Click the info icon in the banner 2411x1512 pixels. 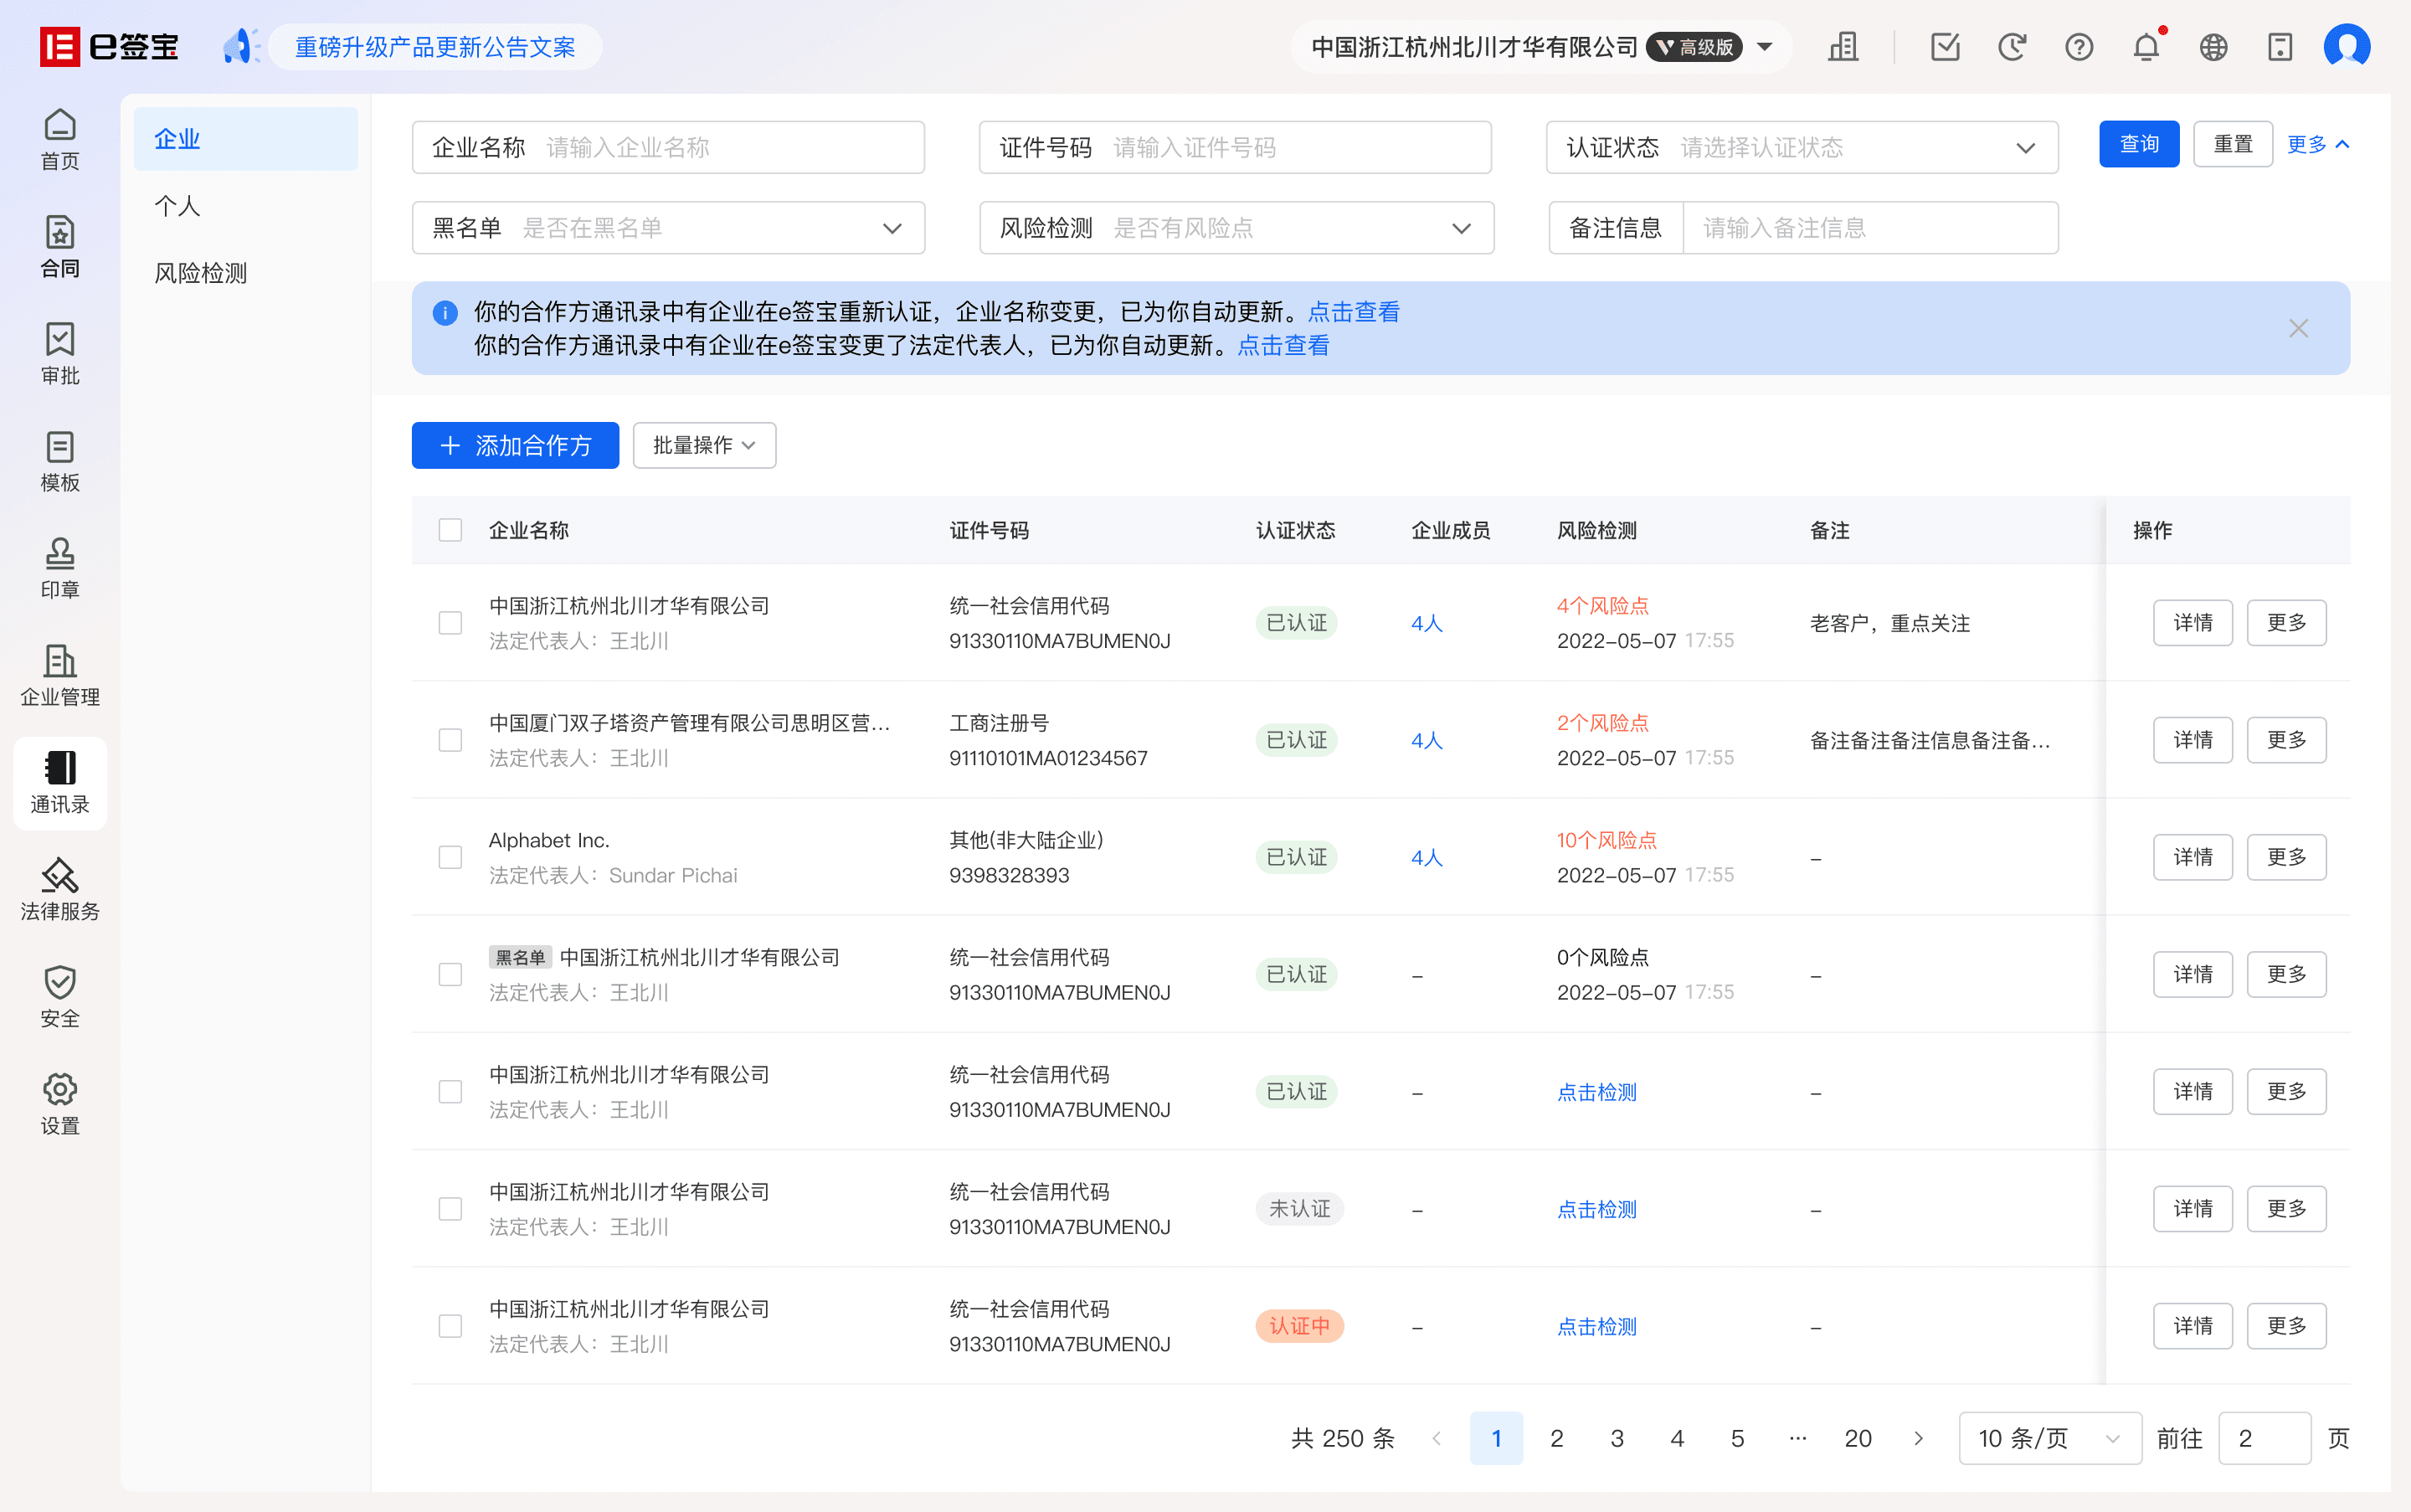tap(445, 313)
